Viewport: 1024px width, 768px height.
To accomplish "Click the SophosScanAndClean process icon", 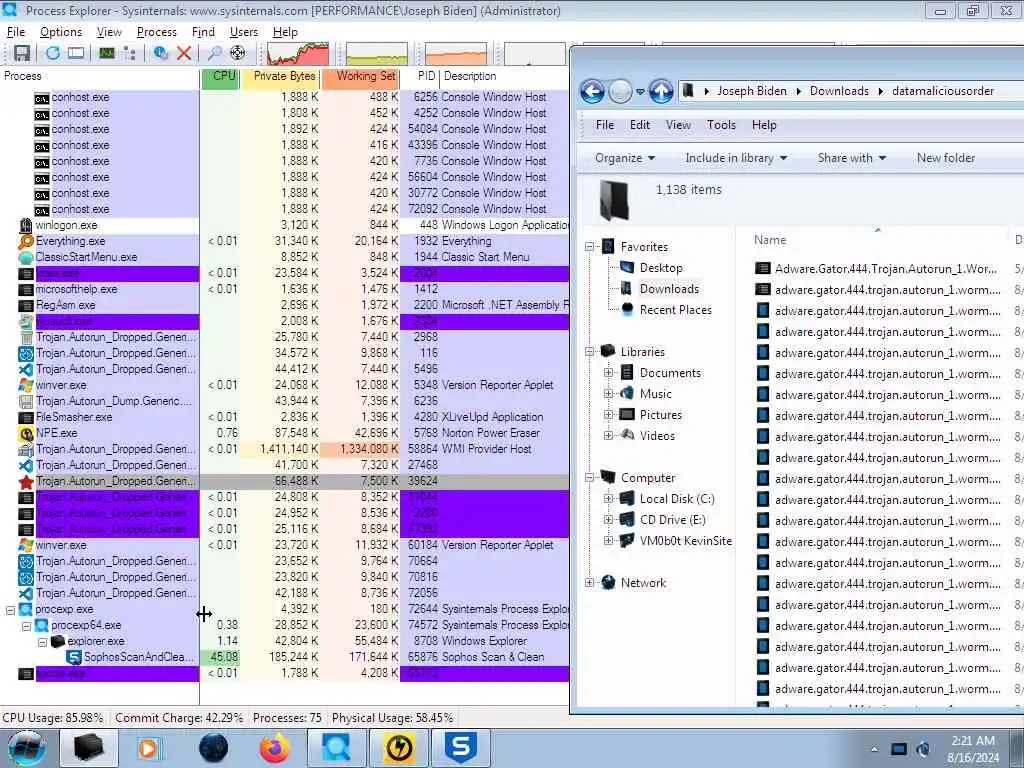I will (x=74, y=658).
